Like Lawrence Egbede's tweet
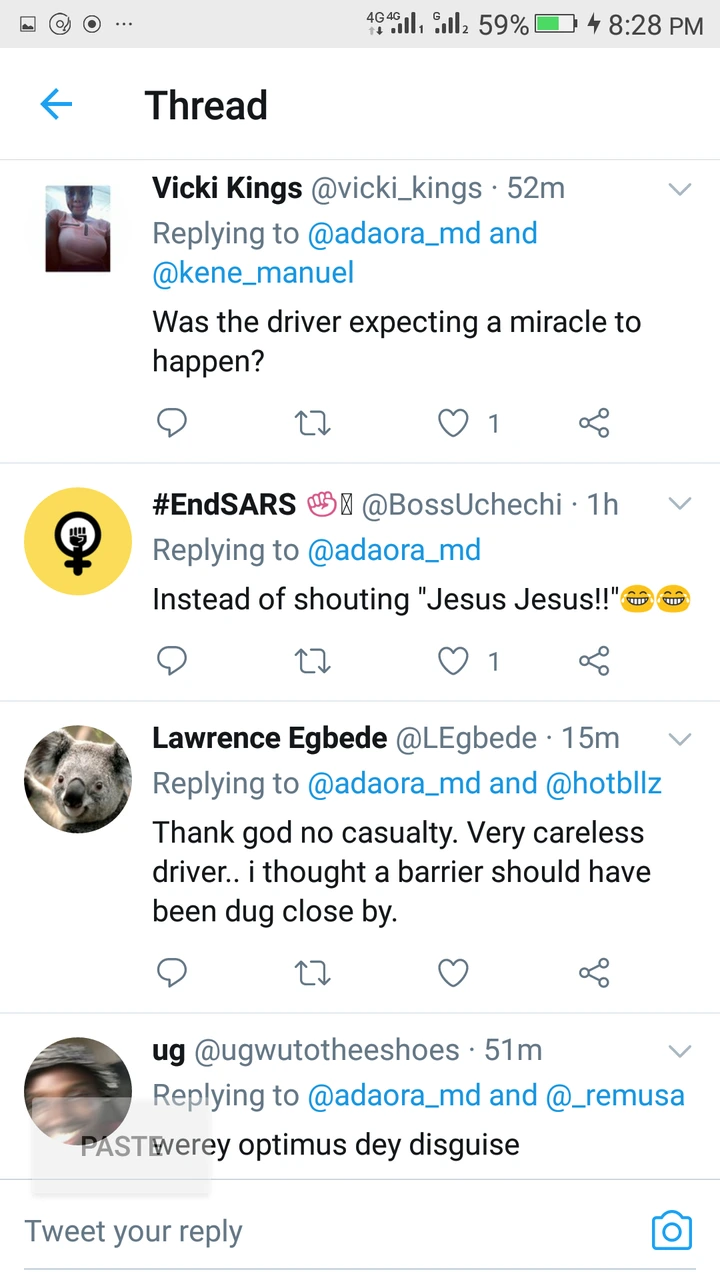 tap(454, 972)
